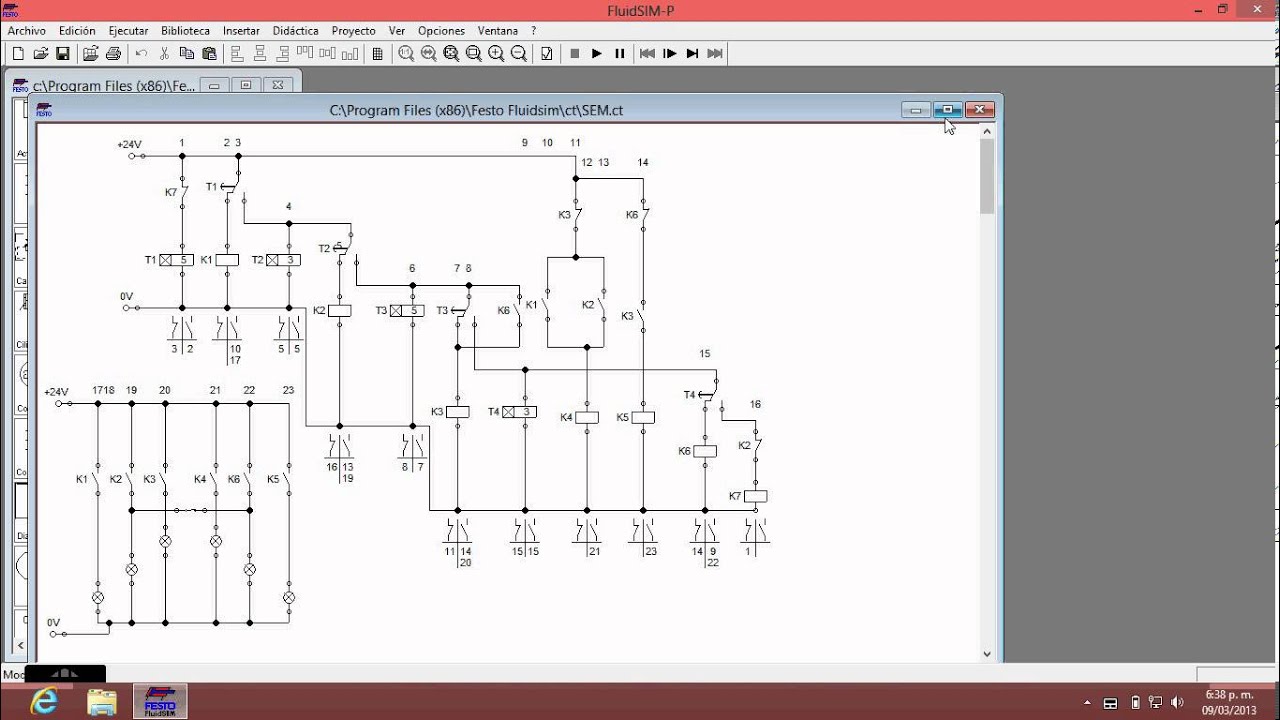Align selected objects to vertical middle
Viewport: 1280px width, 720px height.
click(x=328, y=54)
